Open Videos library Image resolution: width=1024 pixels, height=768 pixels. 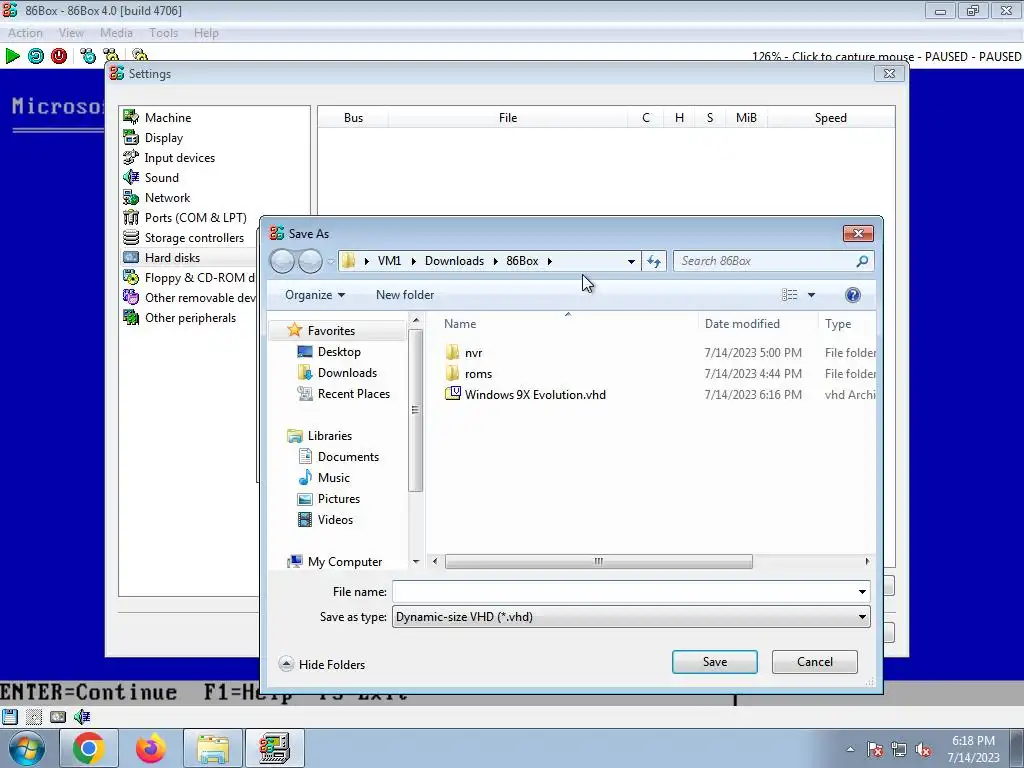click(x=335, y=520)
